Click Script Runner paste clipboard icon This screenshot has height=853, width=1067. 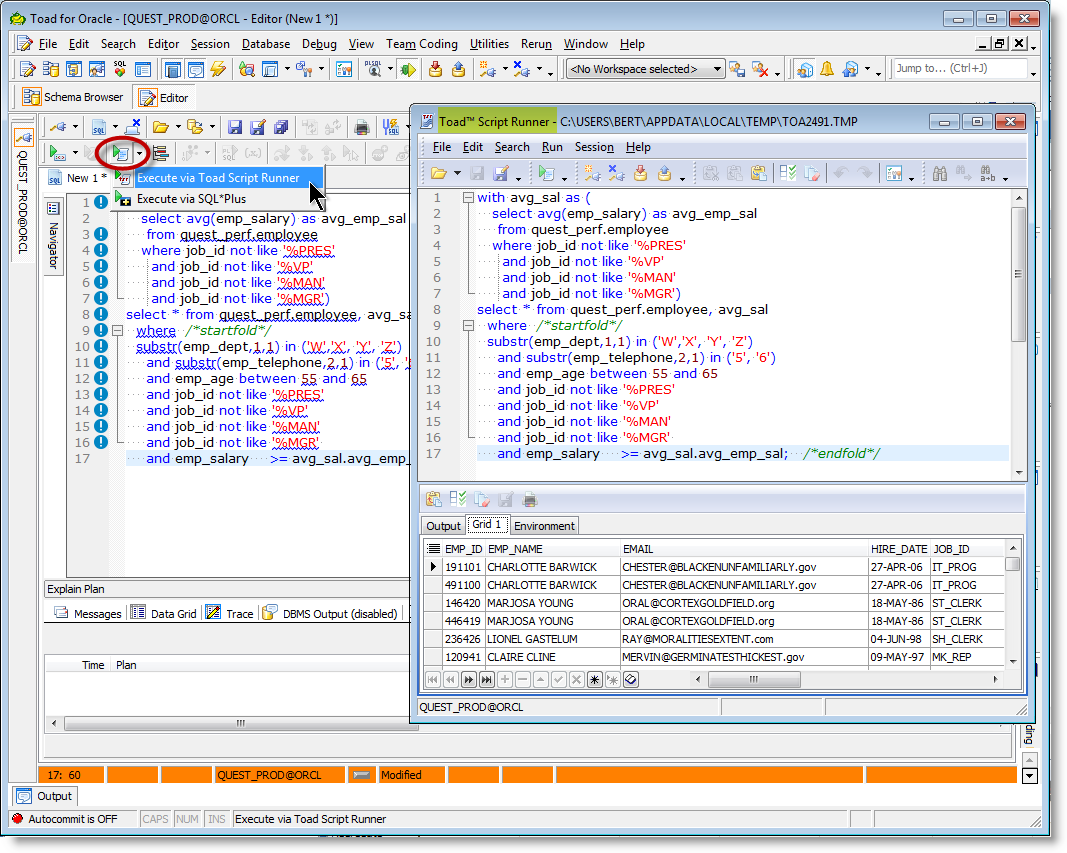point(759,173)
